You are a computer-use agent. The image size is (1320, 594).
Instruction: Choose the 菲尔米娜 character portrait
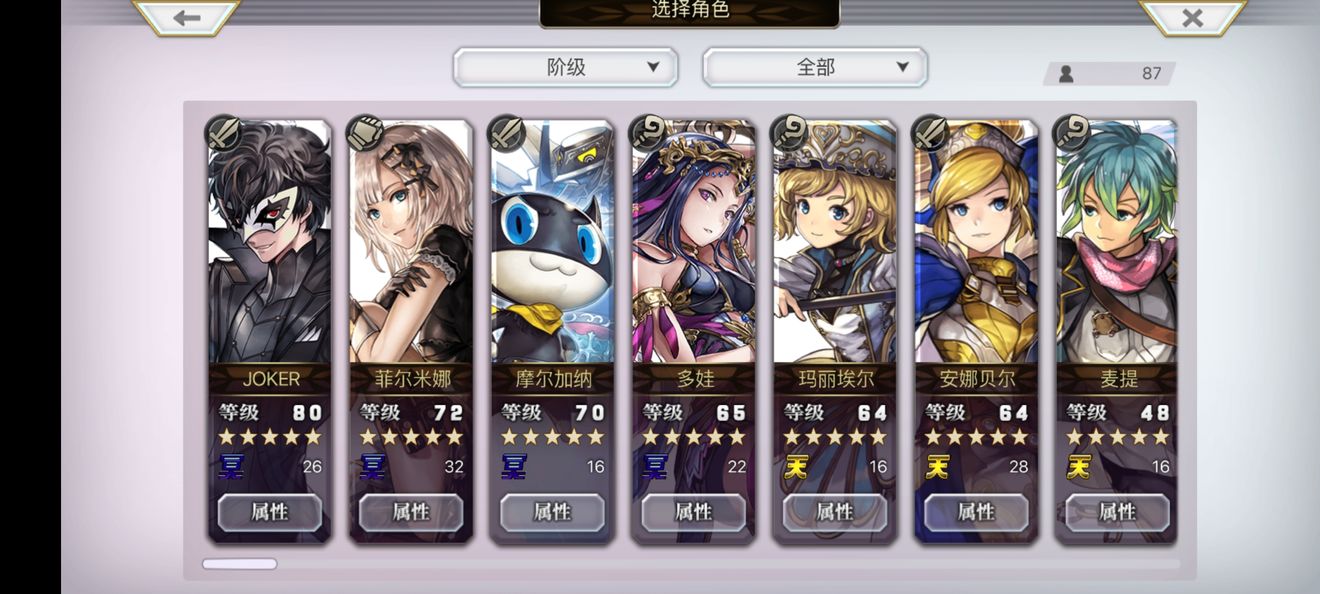pos(411,242)
